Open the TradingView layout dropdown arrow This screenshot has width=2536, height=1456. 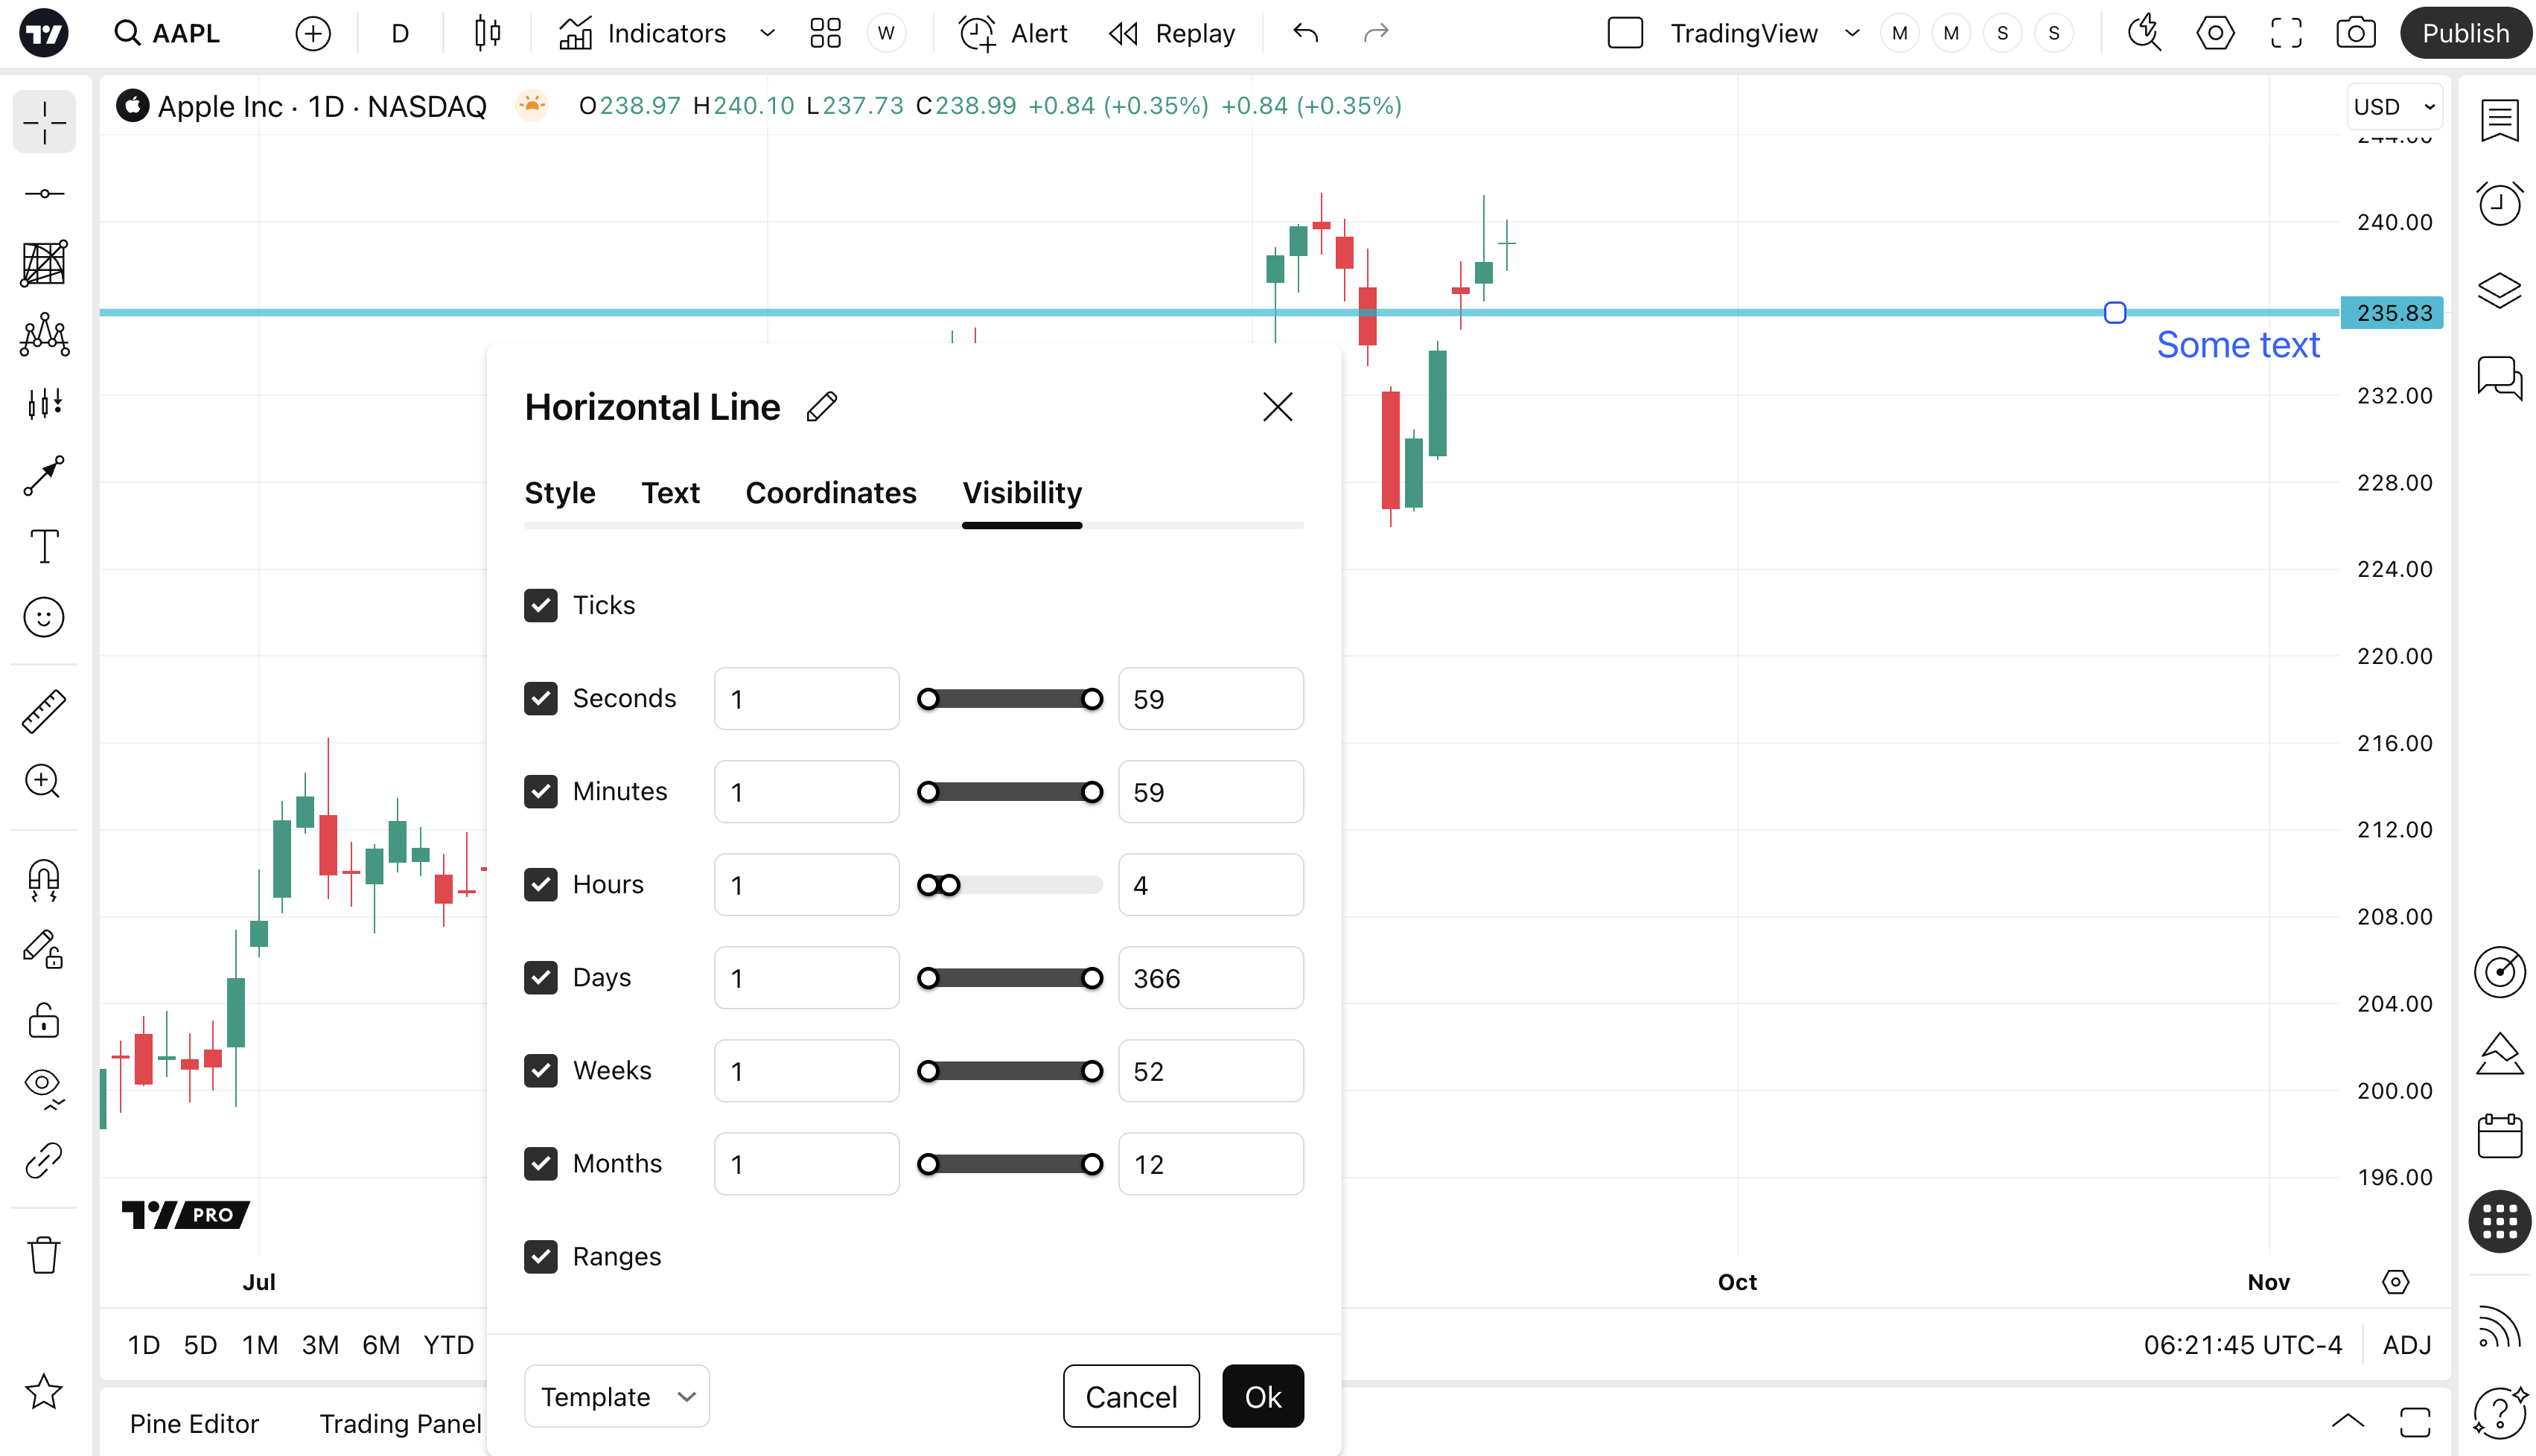coord(1852,33)
